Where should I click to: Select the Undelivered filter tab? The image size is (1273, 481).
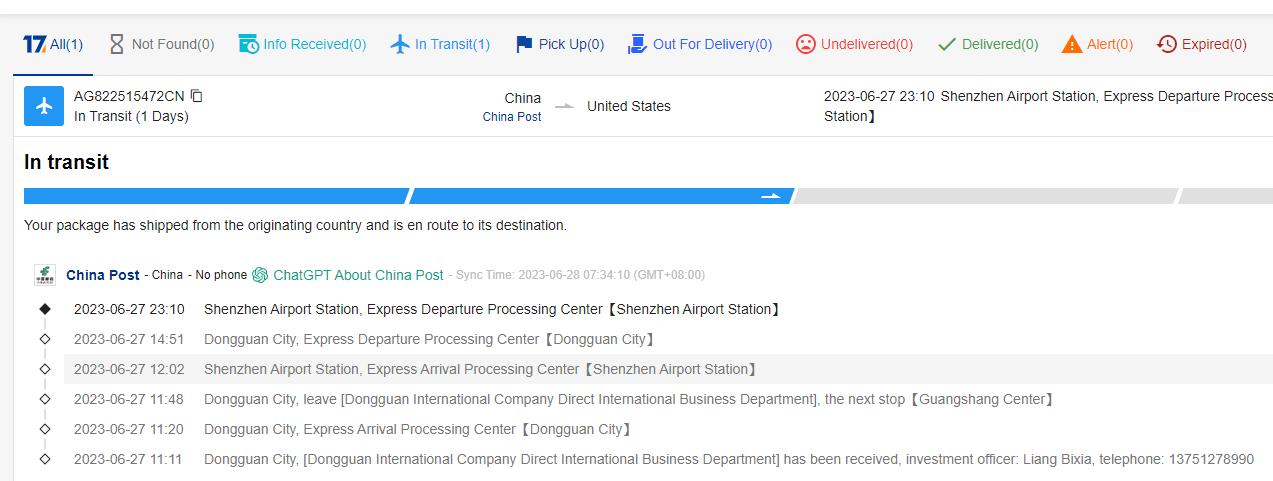click(x=854, y=44)
